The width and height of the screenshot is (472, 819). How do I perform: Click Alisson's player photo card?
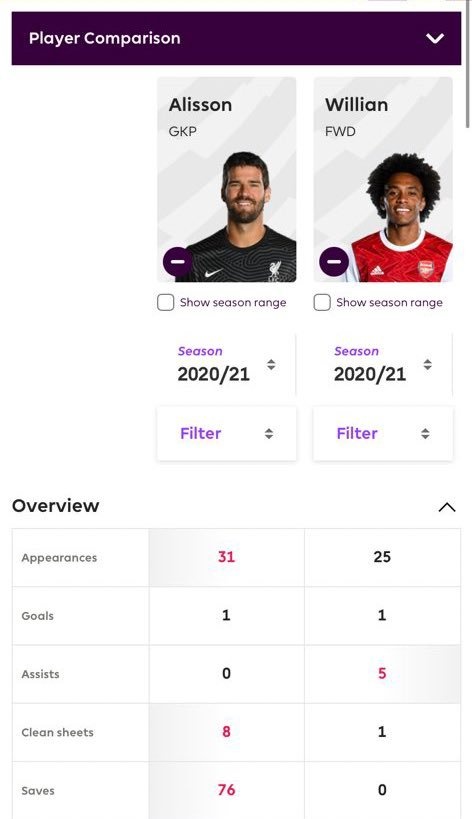[227, 180]
